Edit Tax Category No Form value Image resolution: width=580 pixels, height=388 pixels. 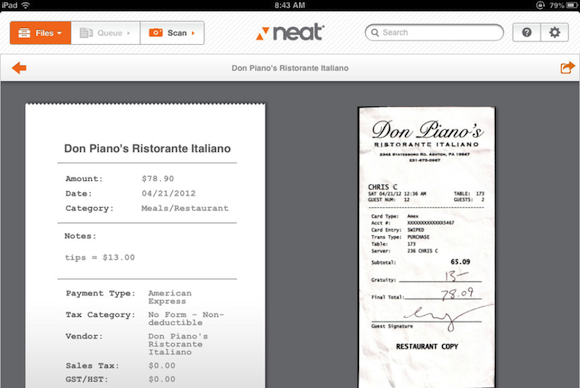186,318
